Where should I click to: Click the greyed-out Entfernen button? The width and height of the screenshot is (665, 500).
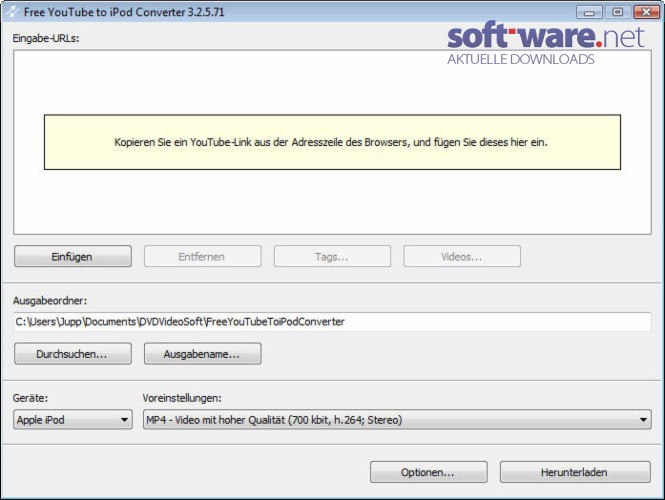click(x=203, y=257)
